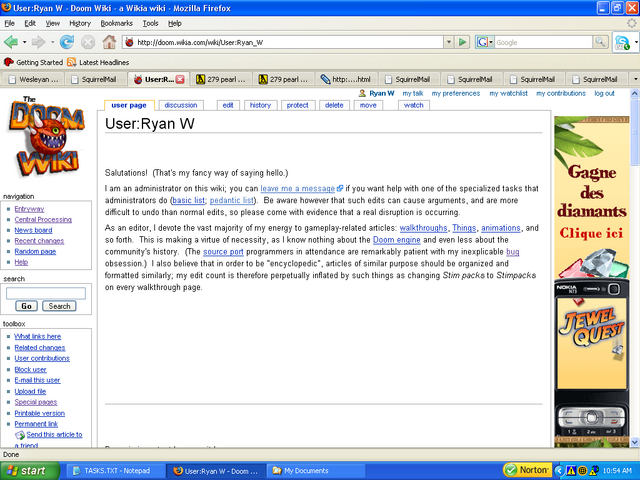This screenshot has width=640, height=480.
Task: Open the Tools menu
Action: [x=150, y=23]
